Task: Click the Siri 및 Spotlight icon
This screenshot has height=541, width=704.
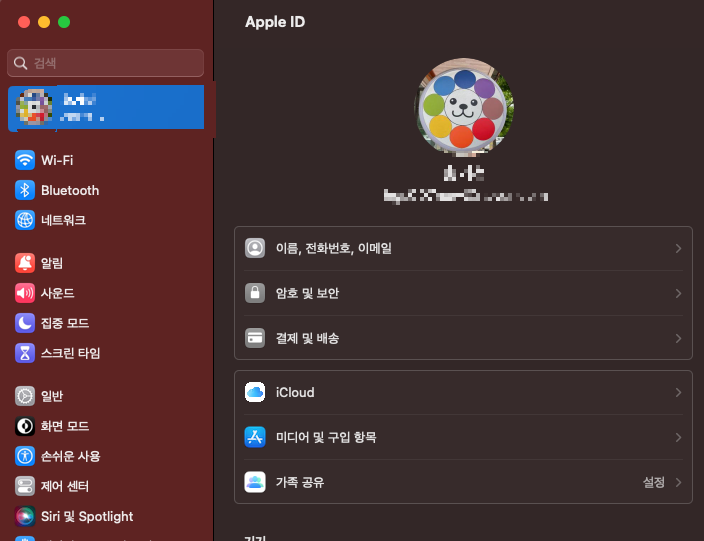Action: (x=25, y=516)
